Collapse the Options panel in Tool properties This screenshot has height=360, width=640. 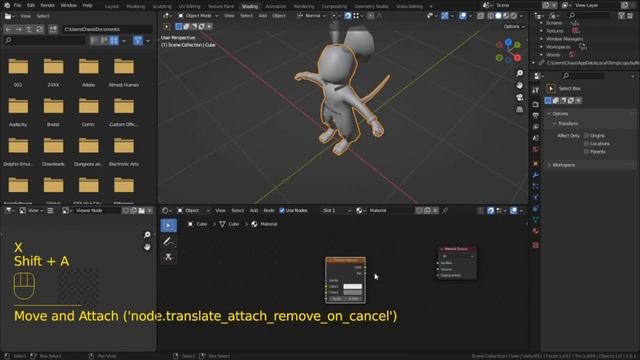click(549, 113)
